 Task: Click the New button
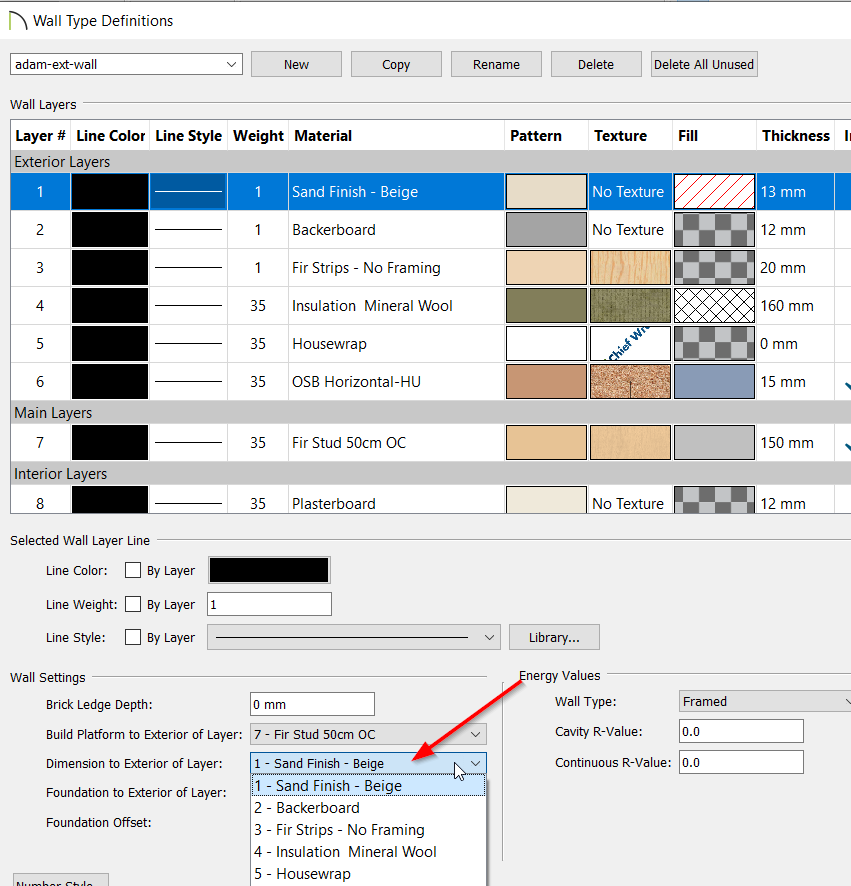pos(296,64)
